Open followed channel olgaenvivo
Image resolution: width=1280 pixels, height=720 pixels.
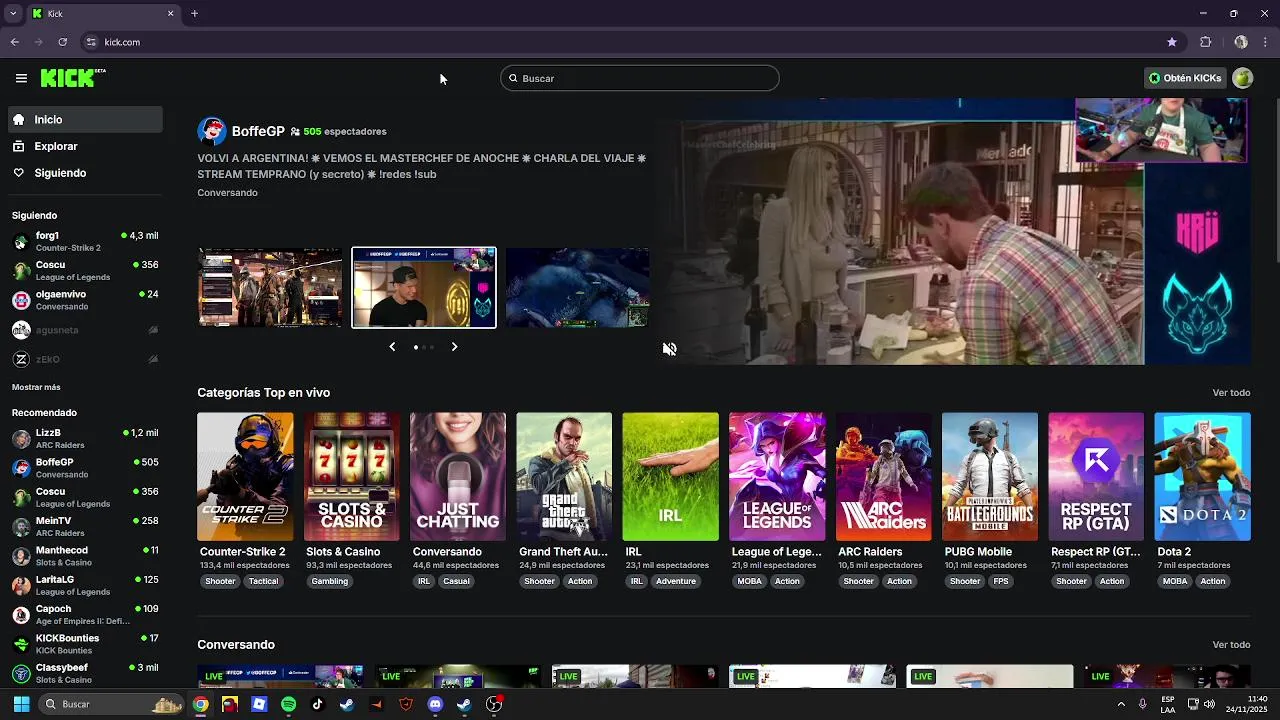click(x=85, y=300)
